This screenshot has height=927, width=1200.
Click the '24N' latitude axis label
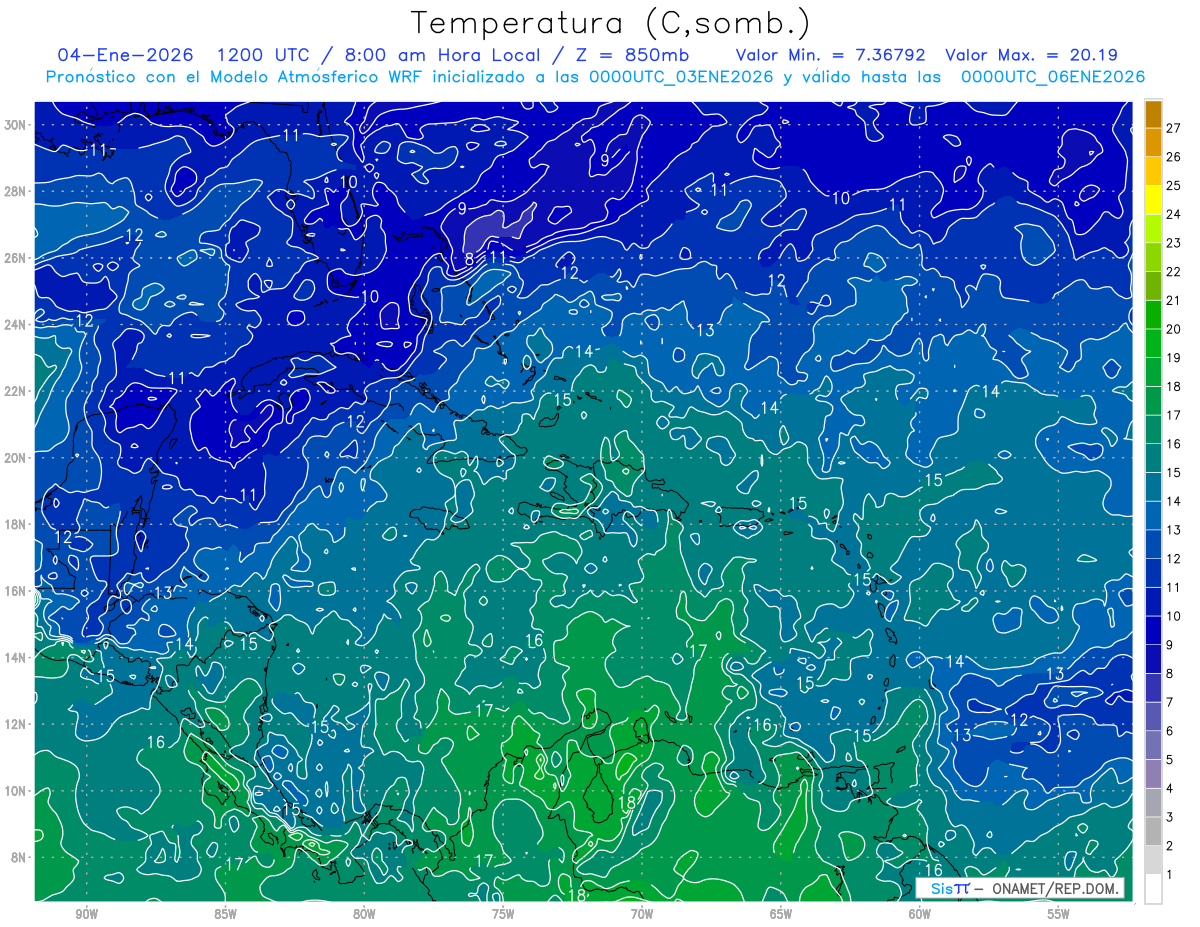click(x=16, y=324)
